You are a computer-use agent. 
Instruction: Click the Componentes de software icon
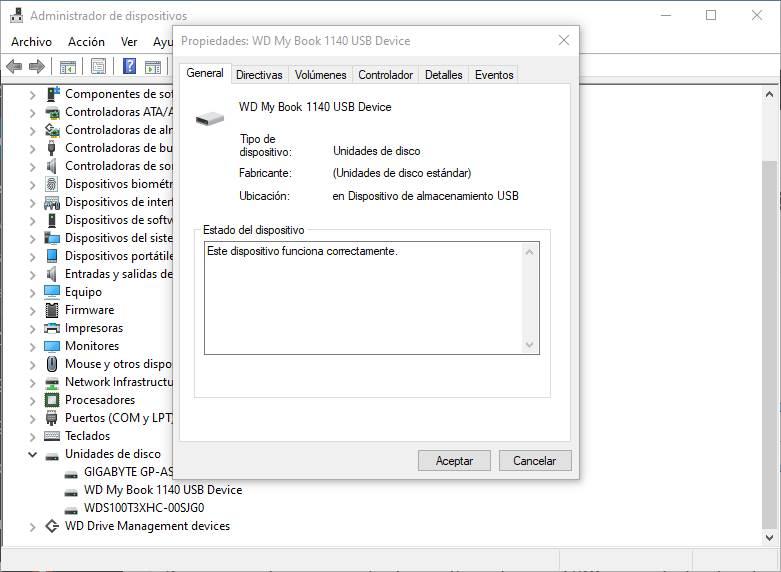[x=52, y=94]
